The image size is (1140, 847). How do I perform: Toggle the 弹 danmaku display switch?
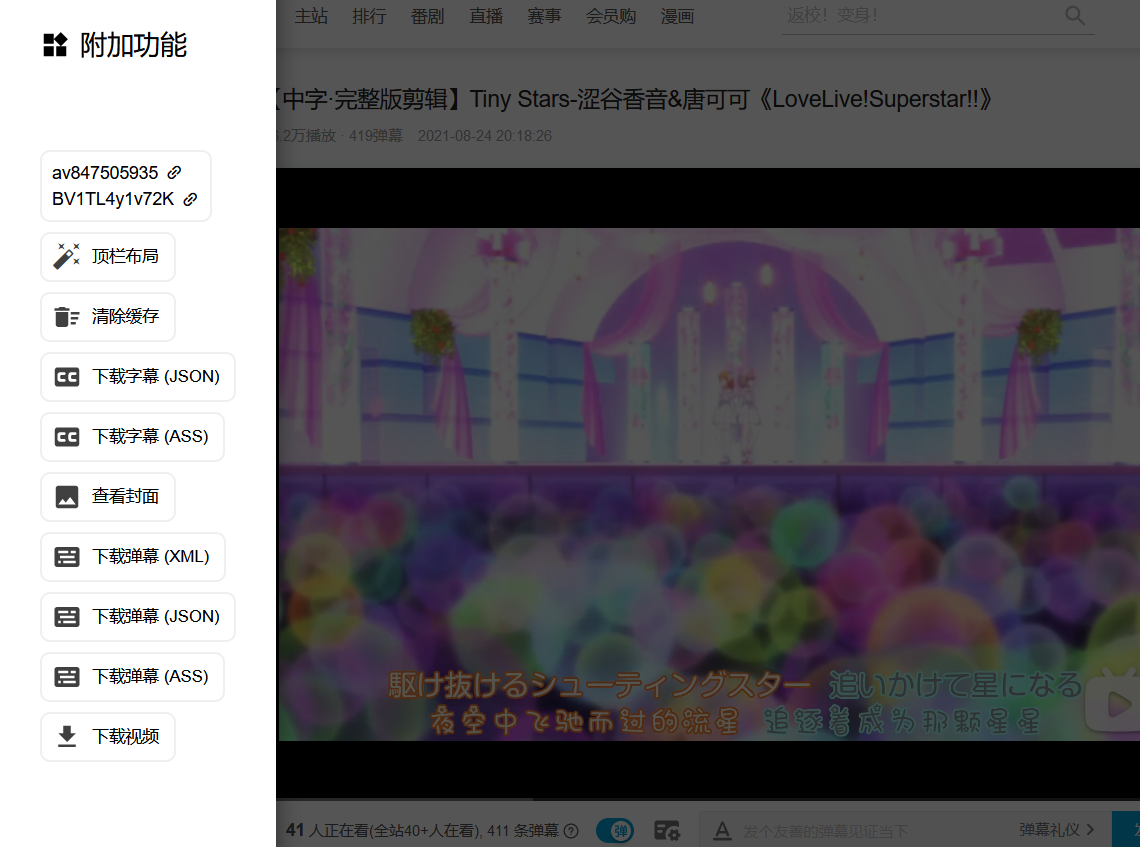coord(614,830)
